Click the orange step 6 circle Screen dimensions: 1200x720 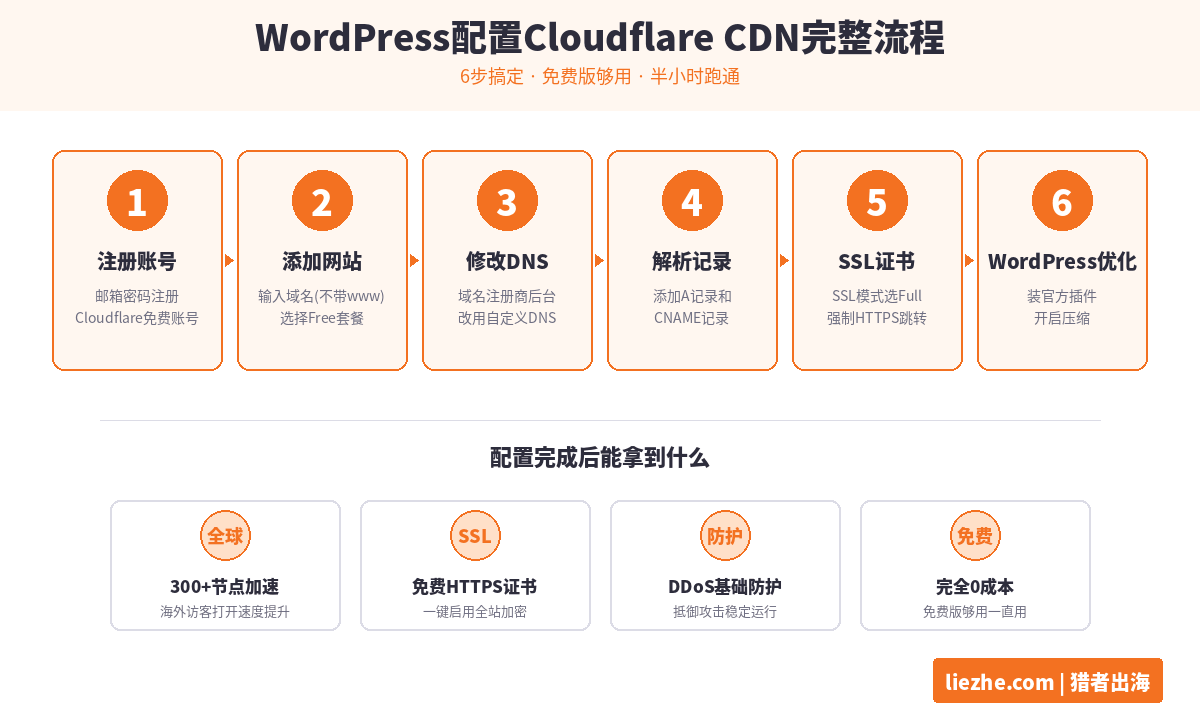pos(1062,201)
